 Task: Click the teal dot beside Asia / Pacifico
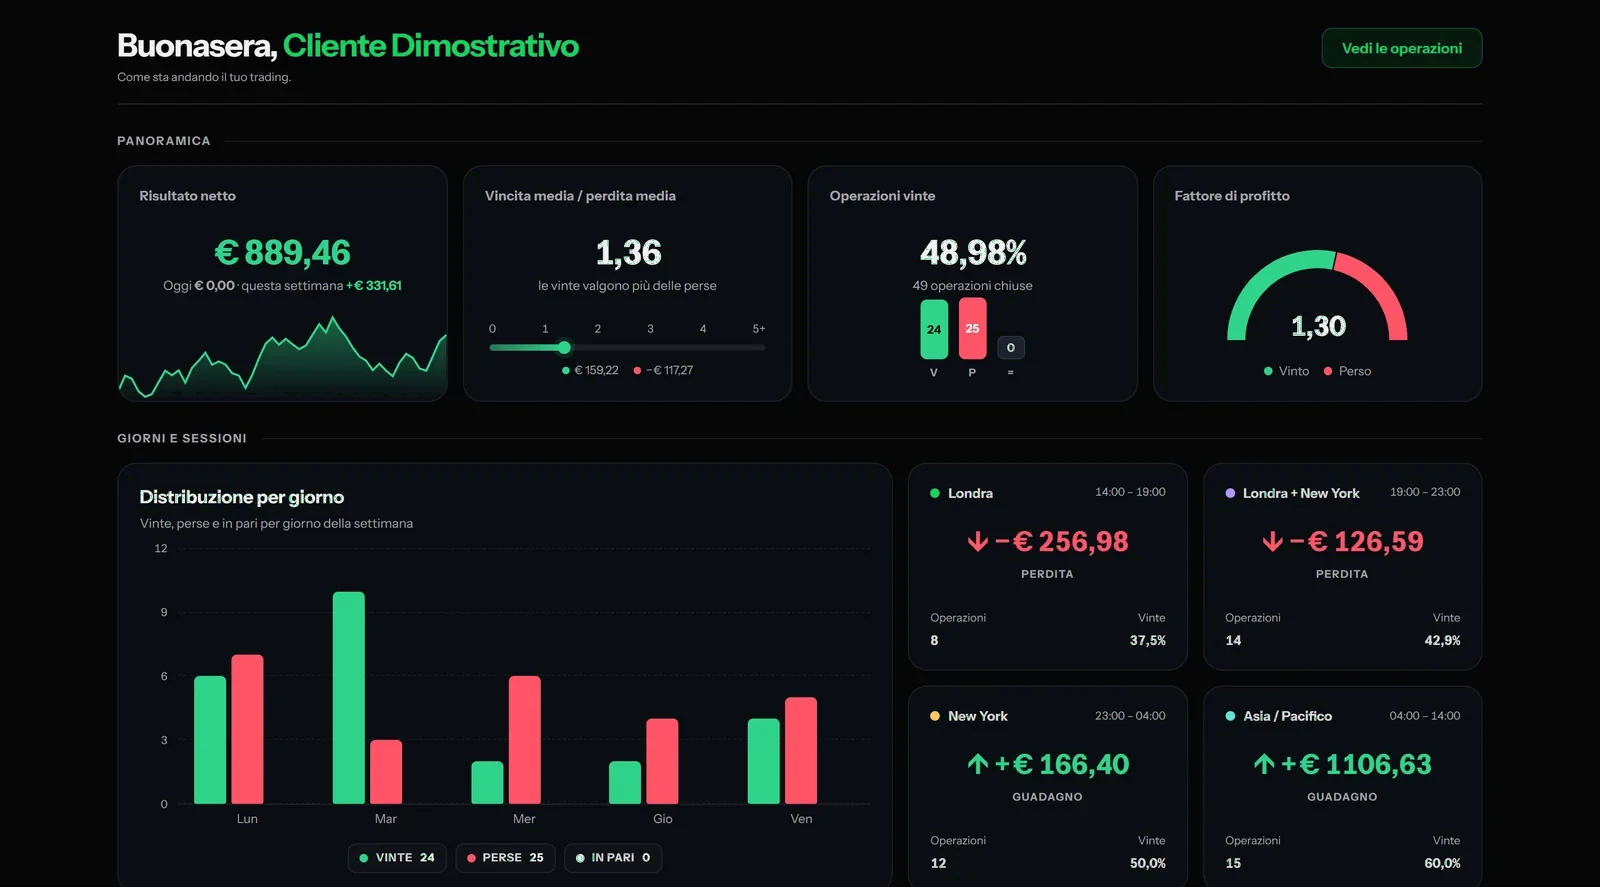point(1230,716)
